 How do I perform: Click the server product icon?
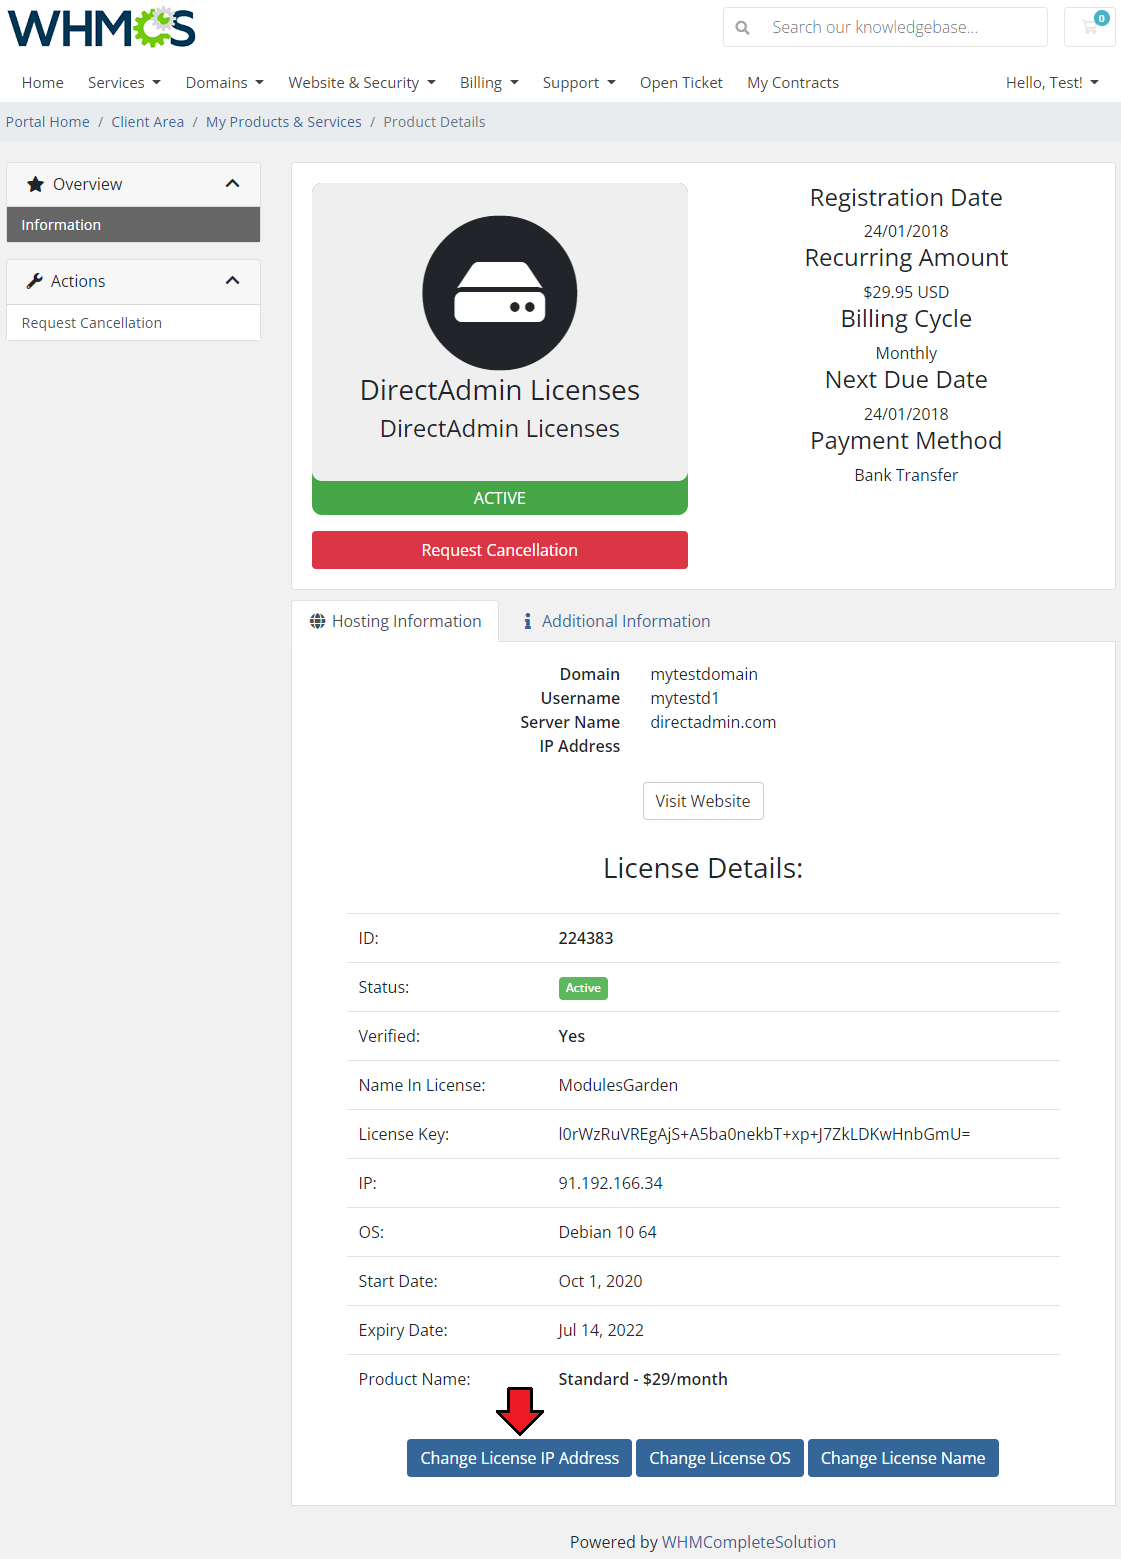point(500,293)
